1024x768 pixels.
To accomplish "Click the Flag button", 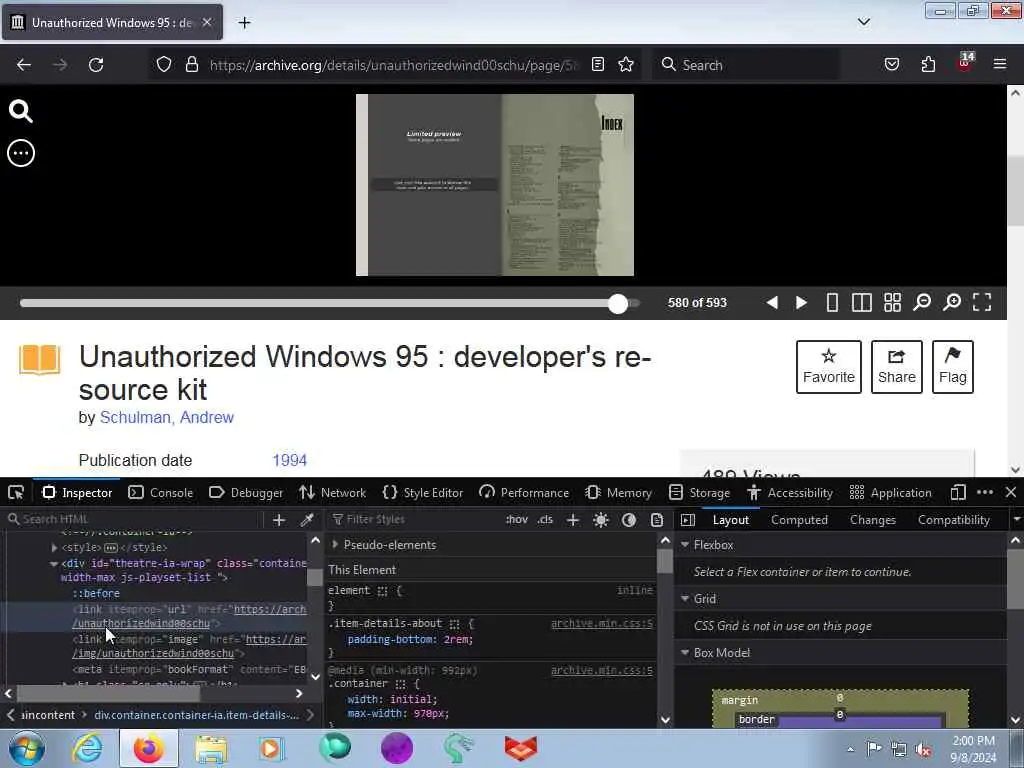I will point(953,367).
